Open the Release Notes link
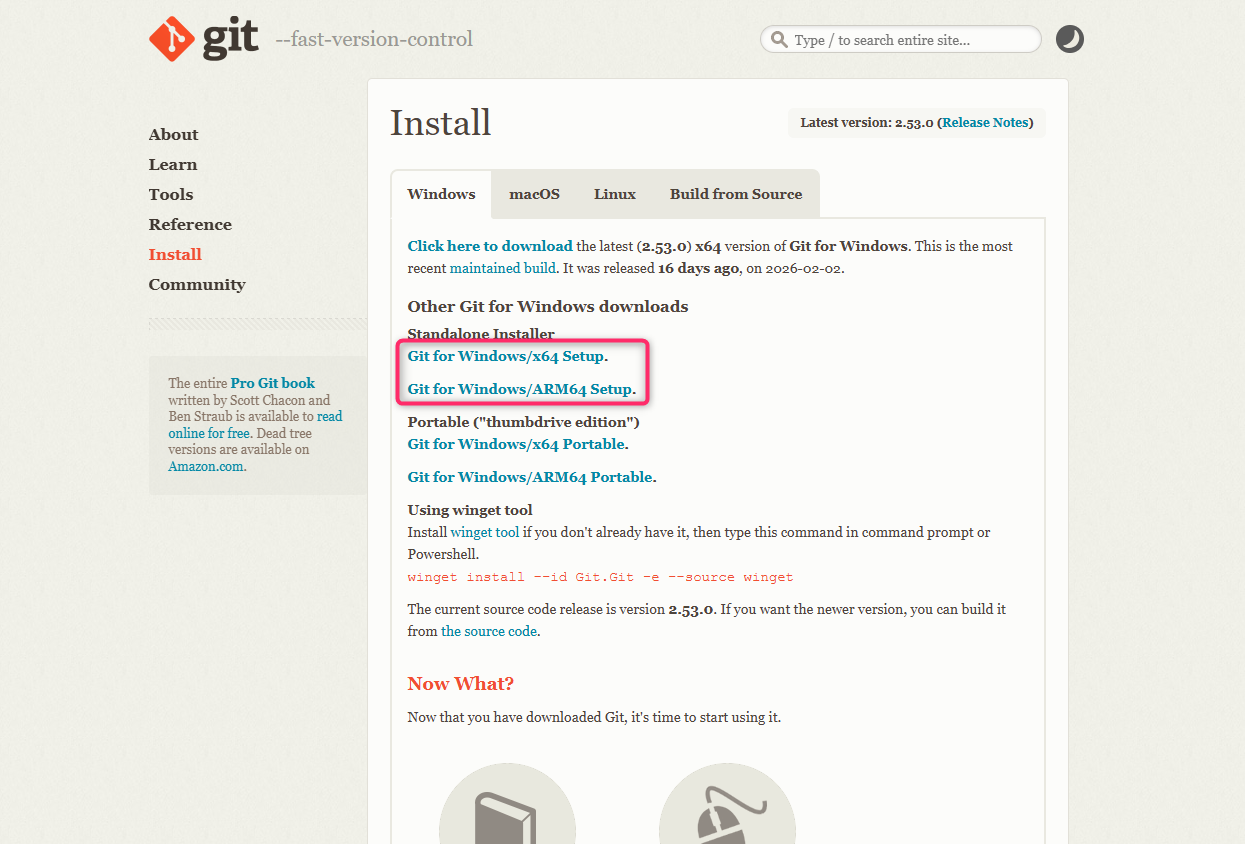Screen dimensions: 1245x844 pos(984,123)
